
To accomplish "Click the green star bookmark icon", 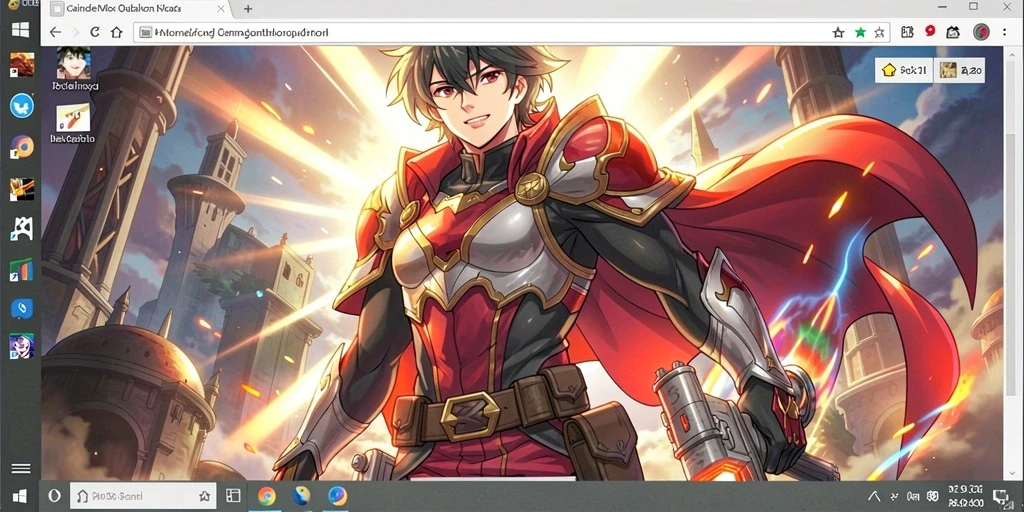I will point(860,32).
